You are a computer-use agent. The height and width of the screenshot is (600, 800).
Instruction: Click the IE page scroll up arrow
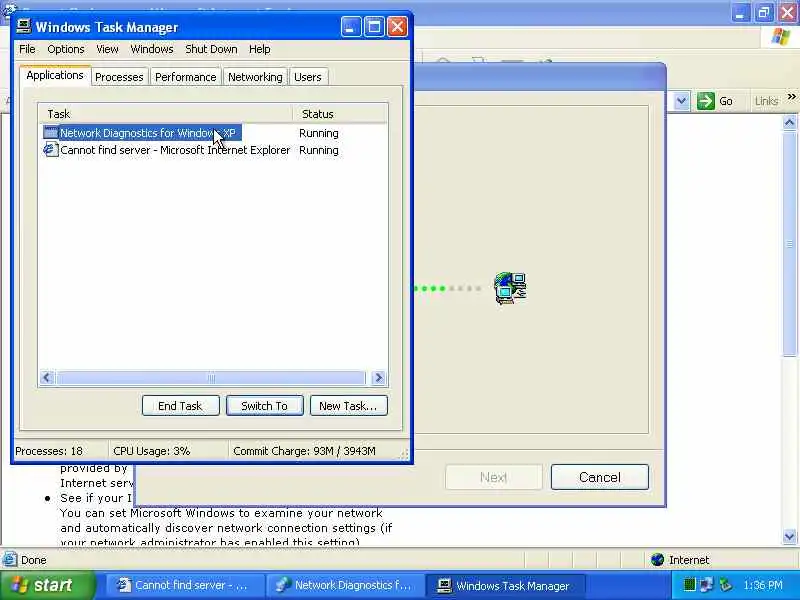pyautogui.click(x=790, y=122)
